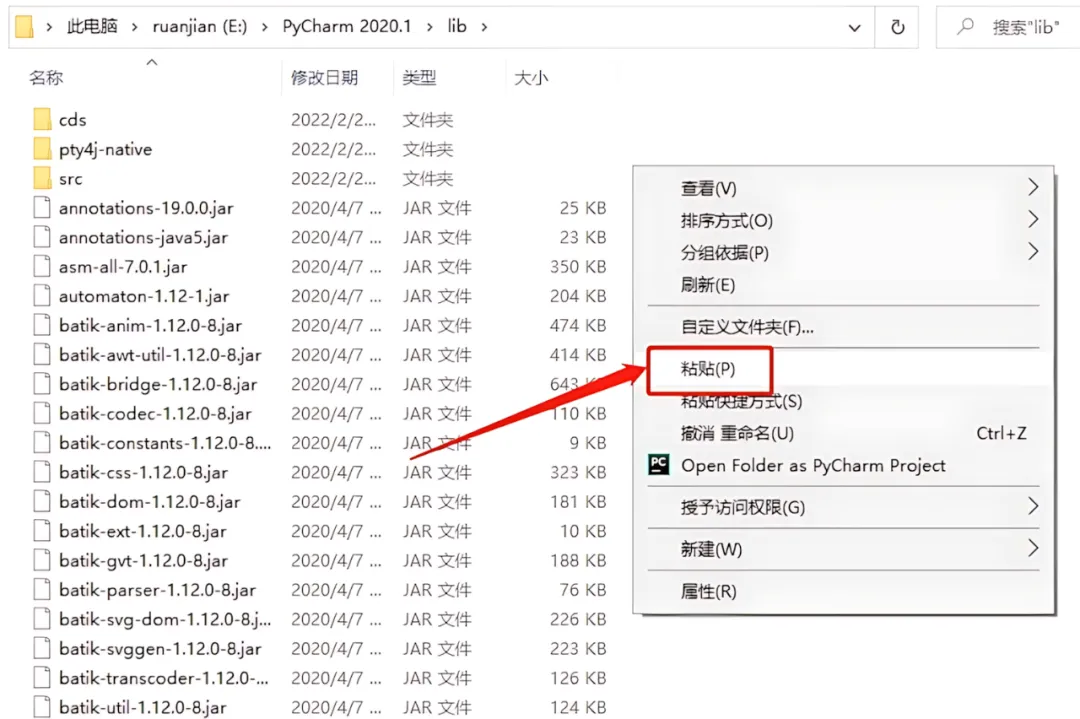Click 文件夹 type cell of cds row
This screenshot has width=1080, height=719.
[428, 120]
